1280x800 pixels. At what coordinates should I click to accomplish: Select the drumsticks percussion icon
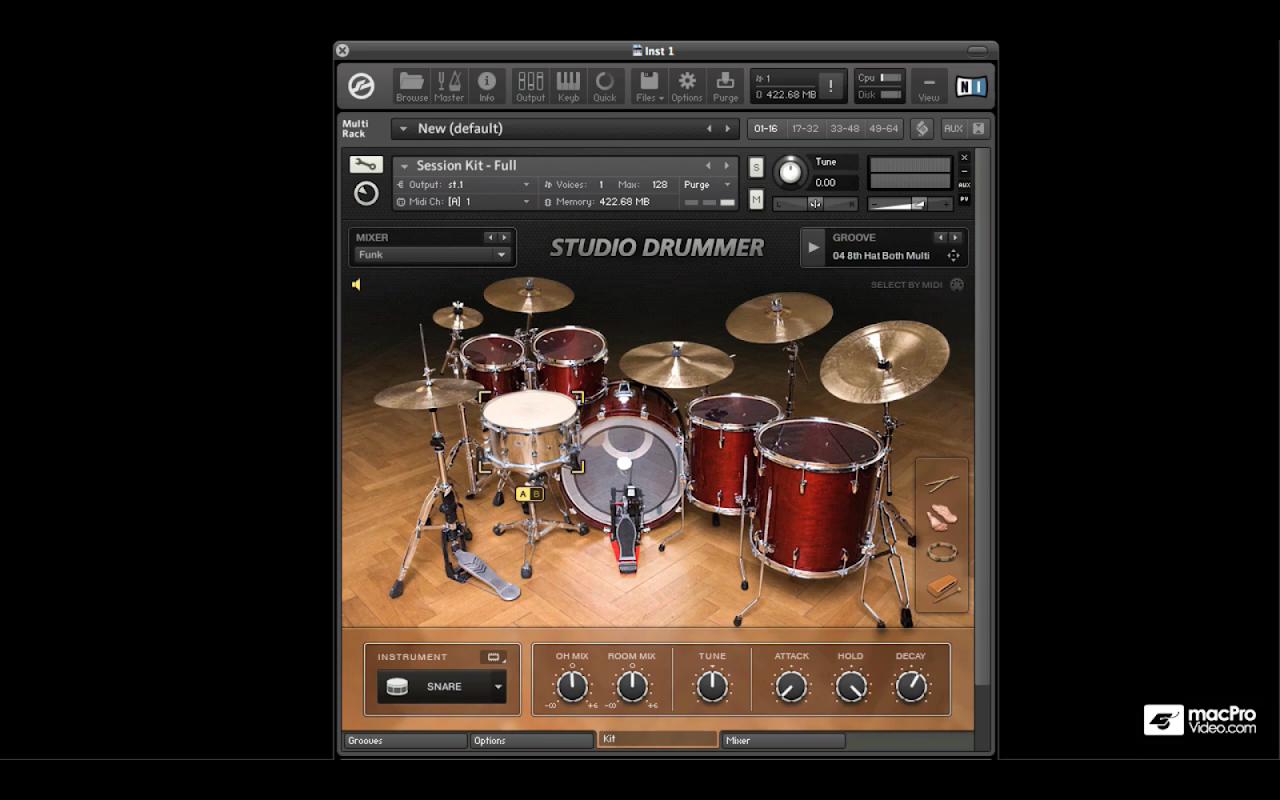941,484
